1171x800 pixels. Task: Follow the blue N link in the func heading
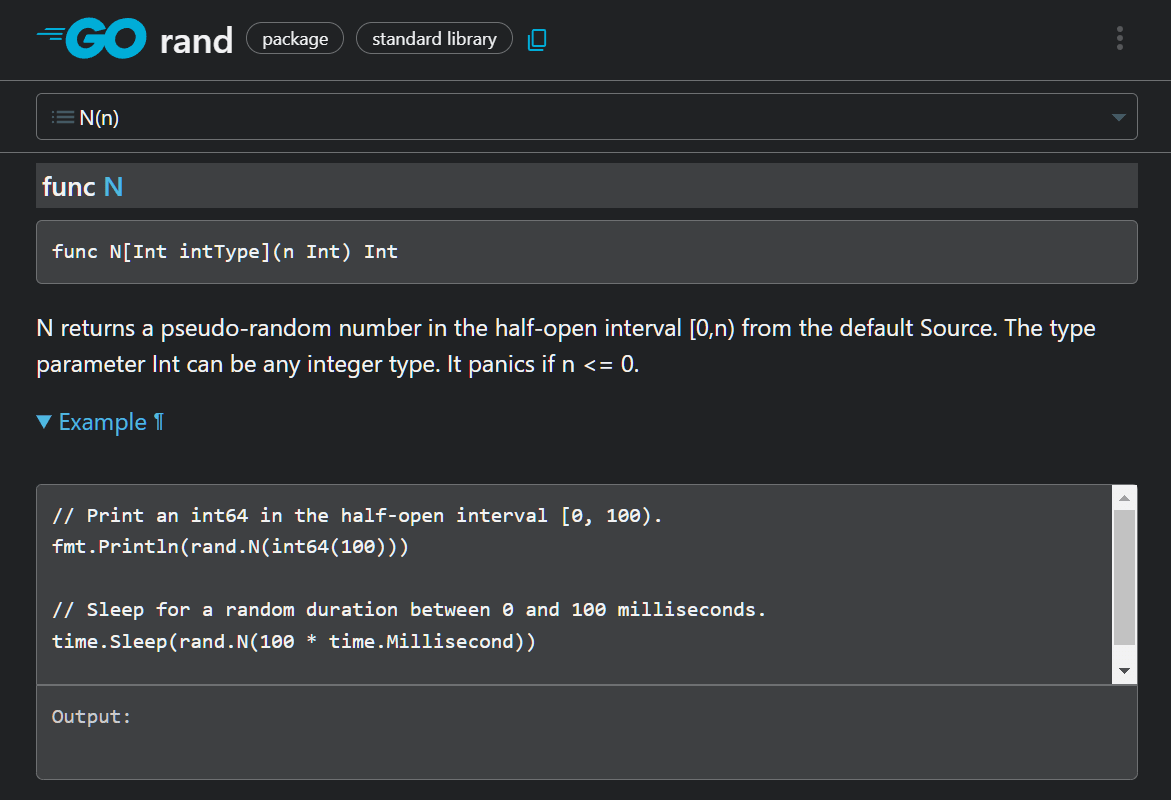pyautogui.click(x=113, y=186)
